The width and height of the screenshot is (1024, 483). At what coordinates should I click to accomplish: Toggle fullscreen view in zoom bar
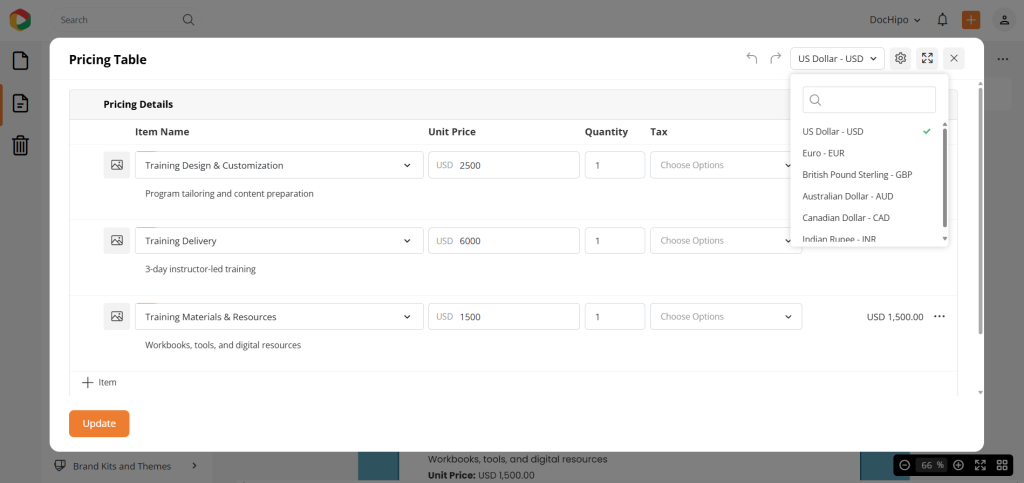[x=980, y=465]
